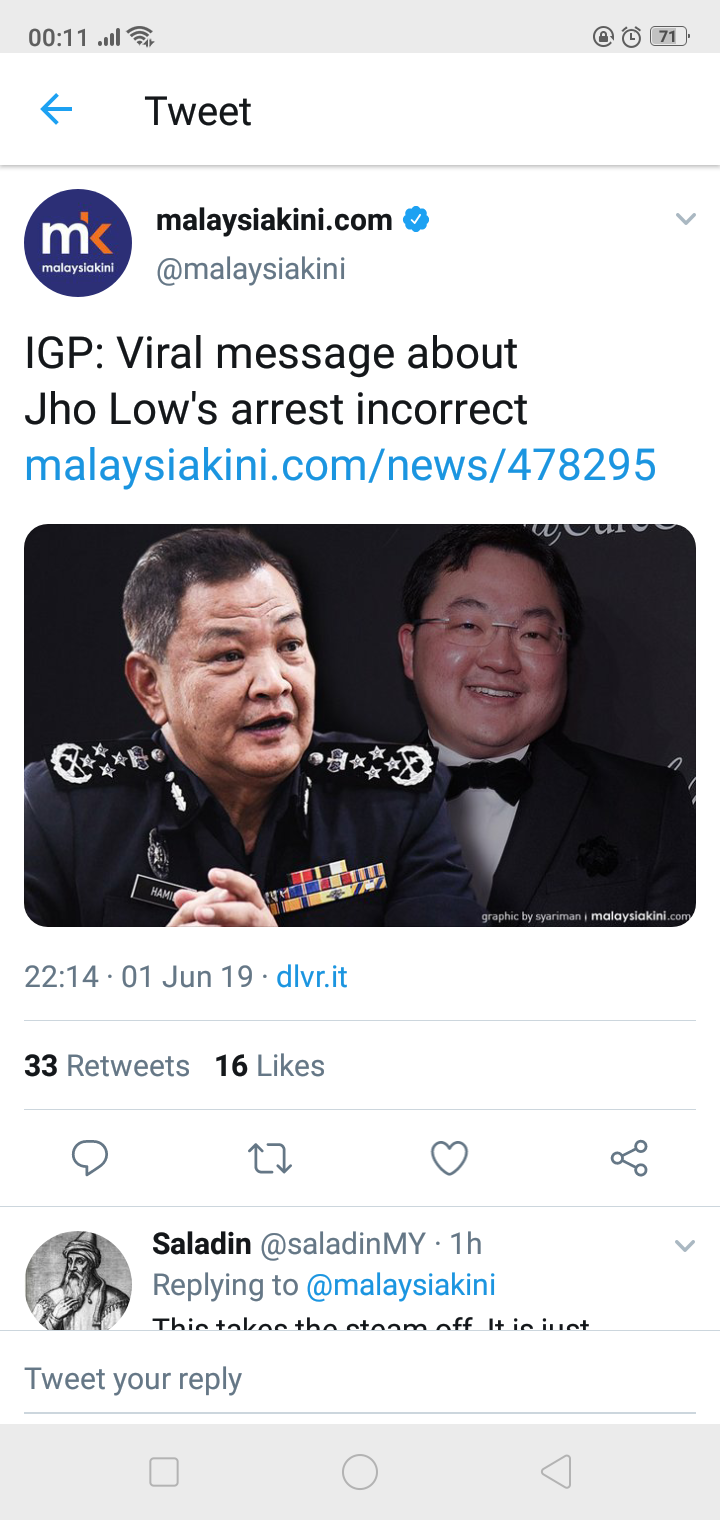Tap the reply speech bubble icon
Image resolution: width=720 pixels, height=1520 pixels.
(90, 1158)
